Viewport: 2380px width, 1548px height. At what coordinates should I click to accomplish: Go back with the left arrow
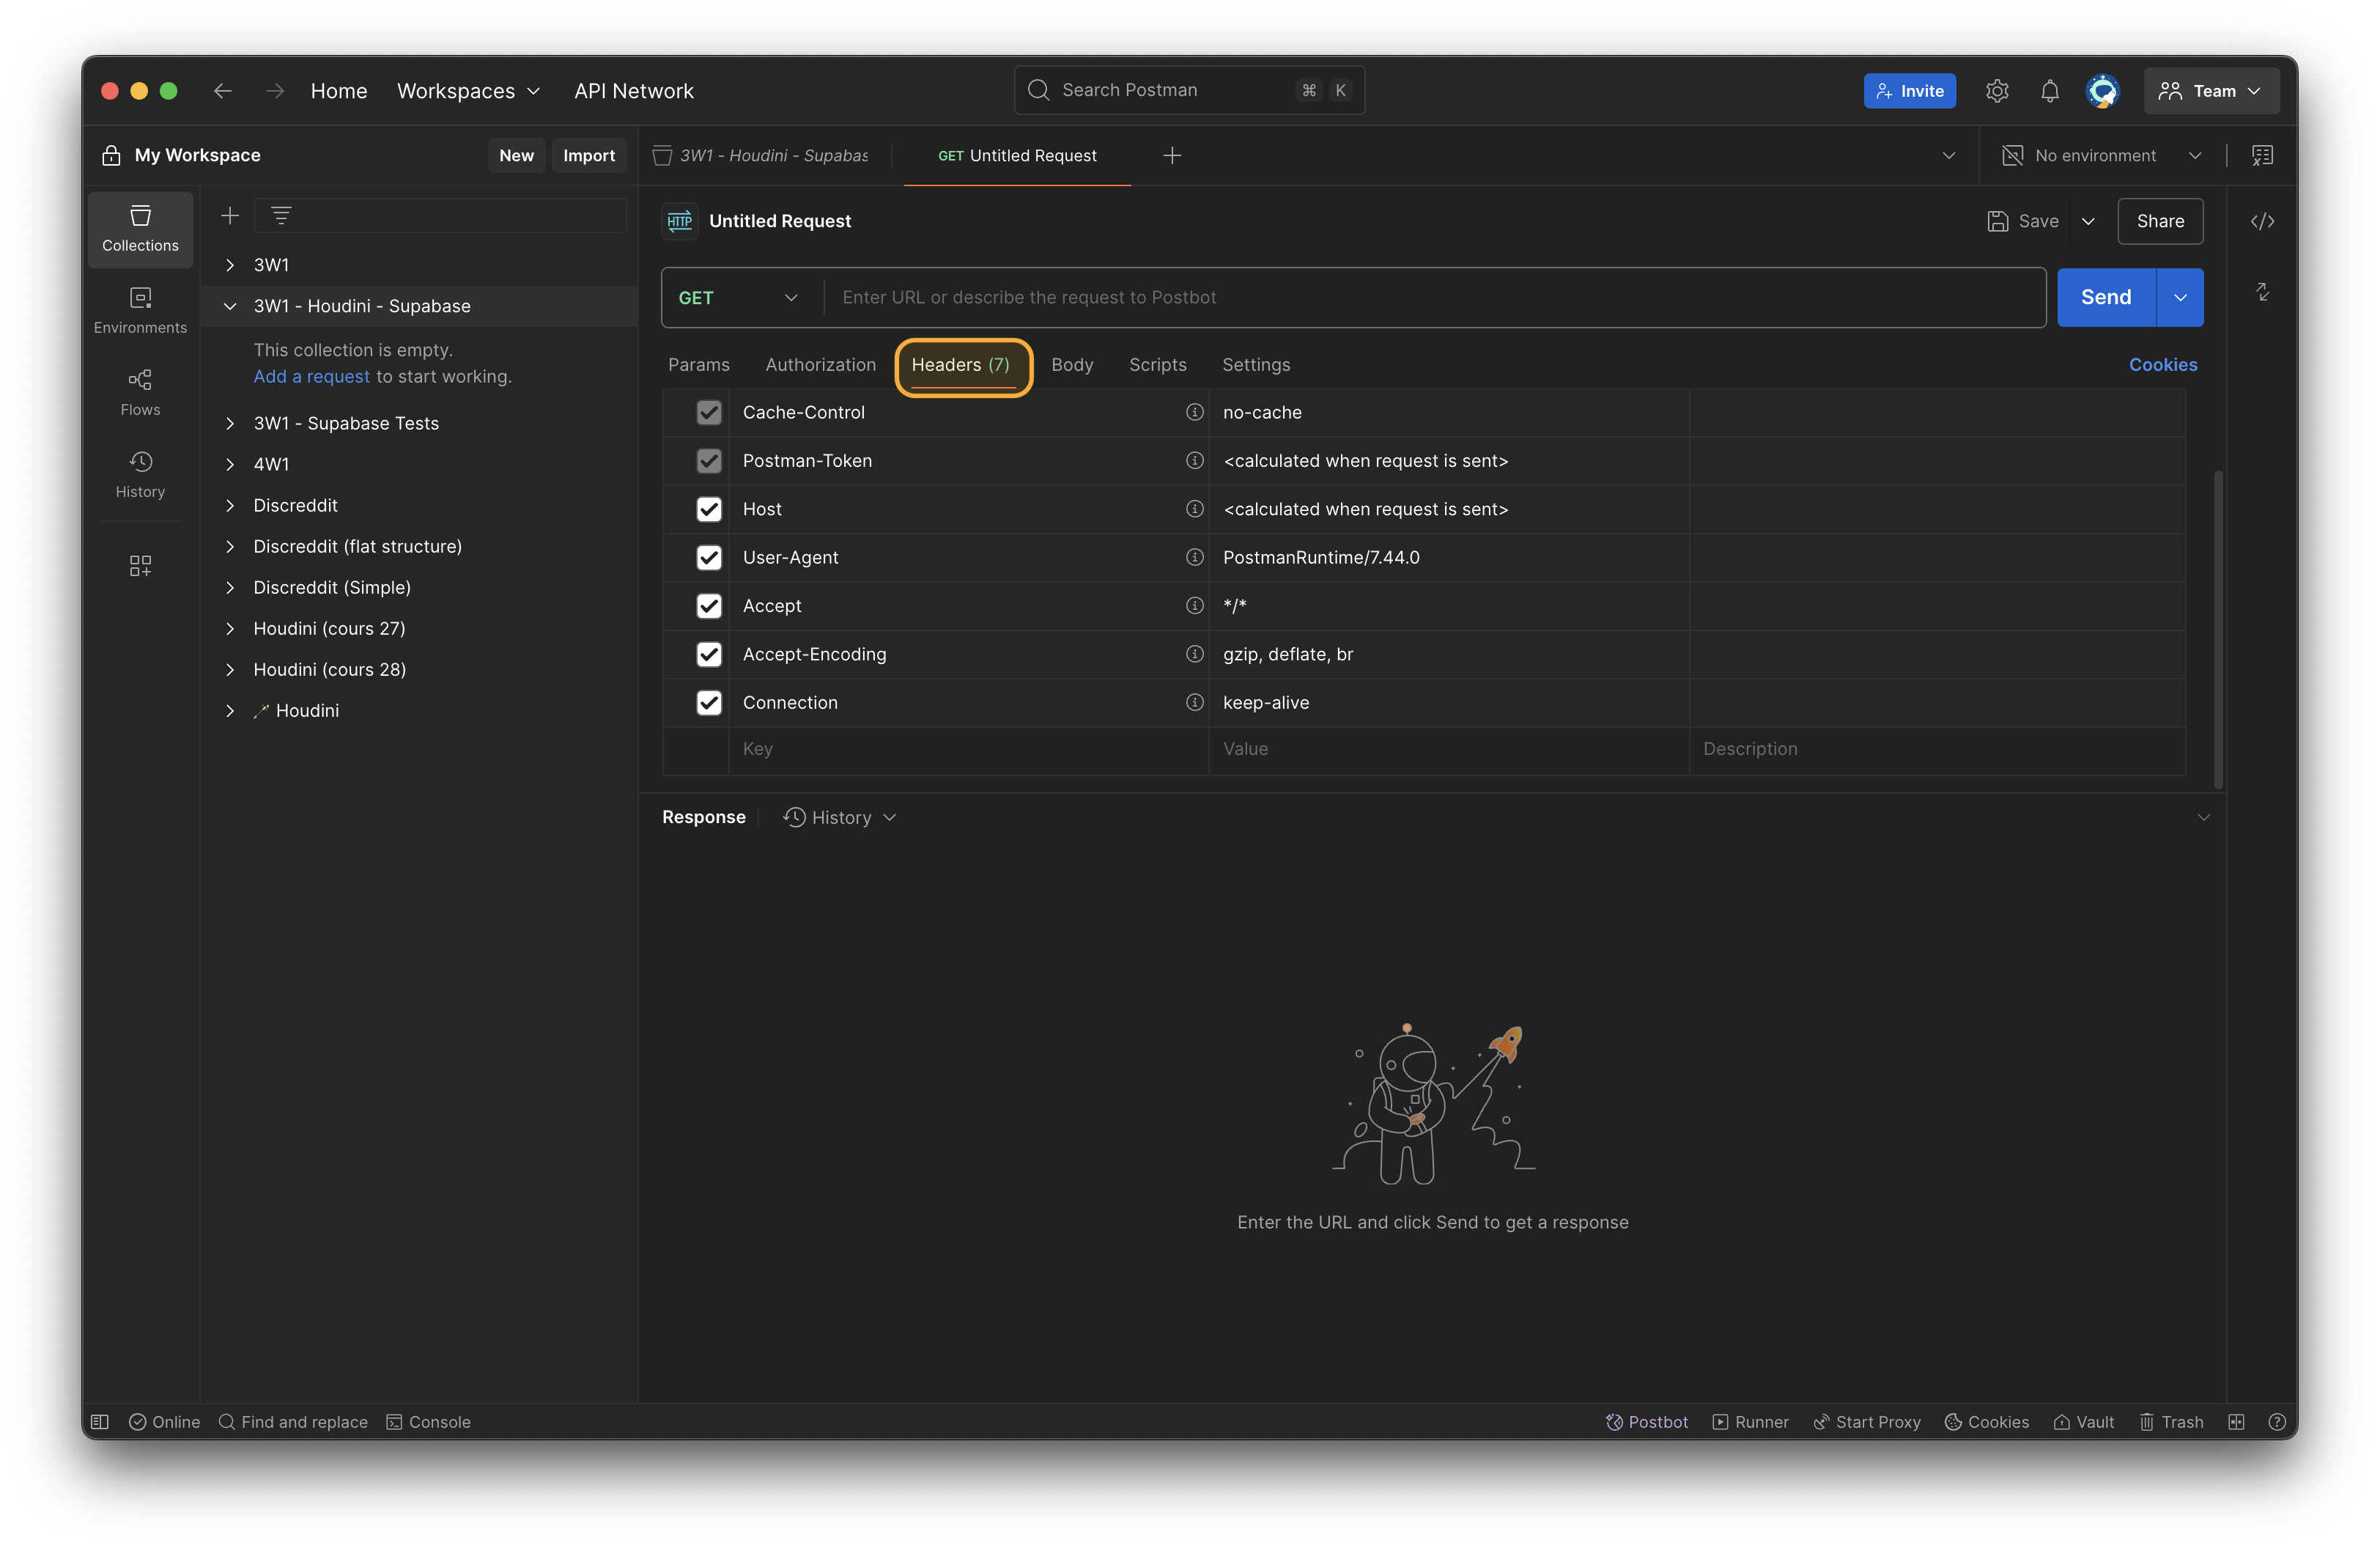coord(222,91)
